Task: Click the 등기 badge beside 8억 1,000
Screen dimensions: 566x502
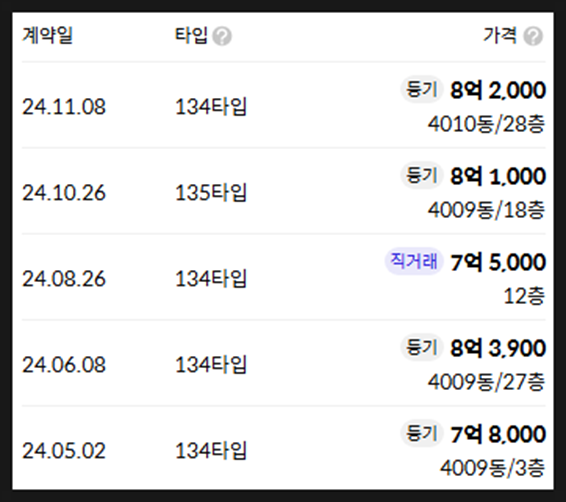Action: (421, 175)
